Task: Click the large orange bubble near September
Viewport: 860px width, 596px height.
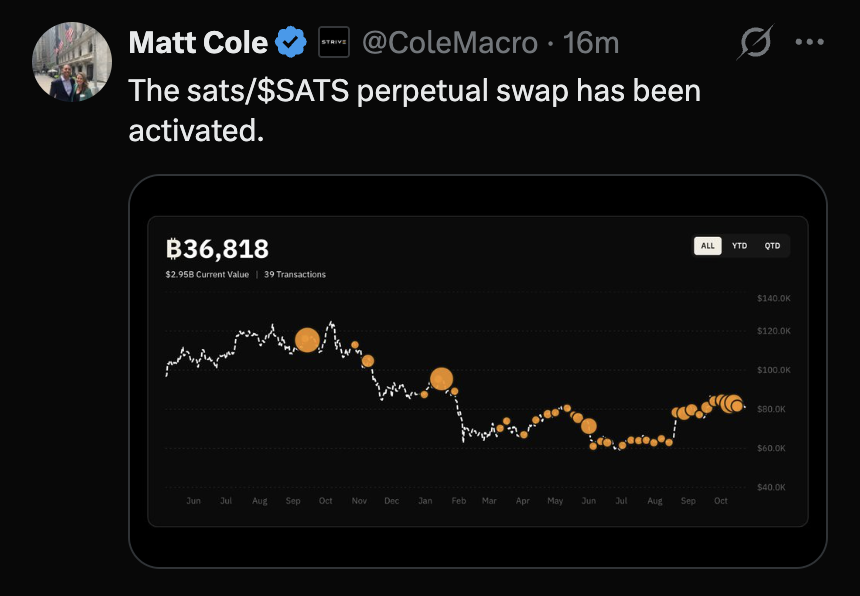Action: click(x=307, y=340)
